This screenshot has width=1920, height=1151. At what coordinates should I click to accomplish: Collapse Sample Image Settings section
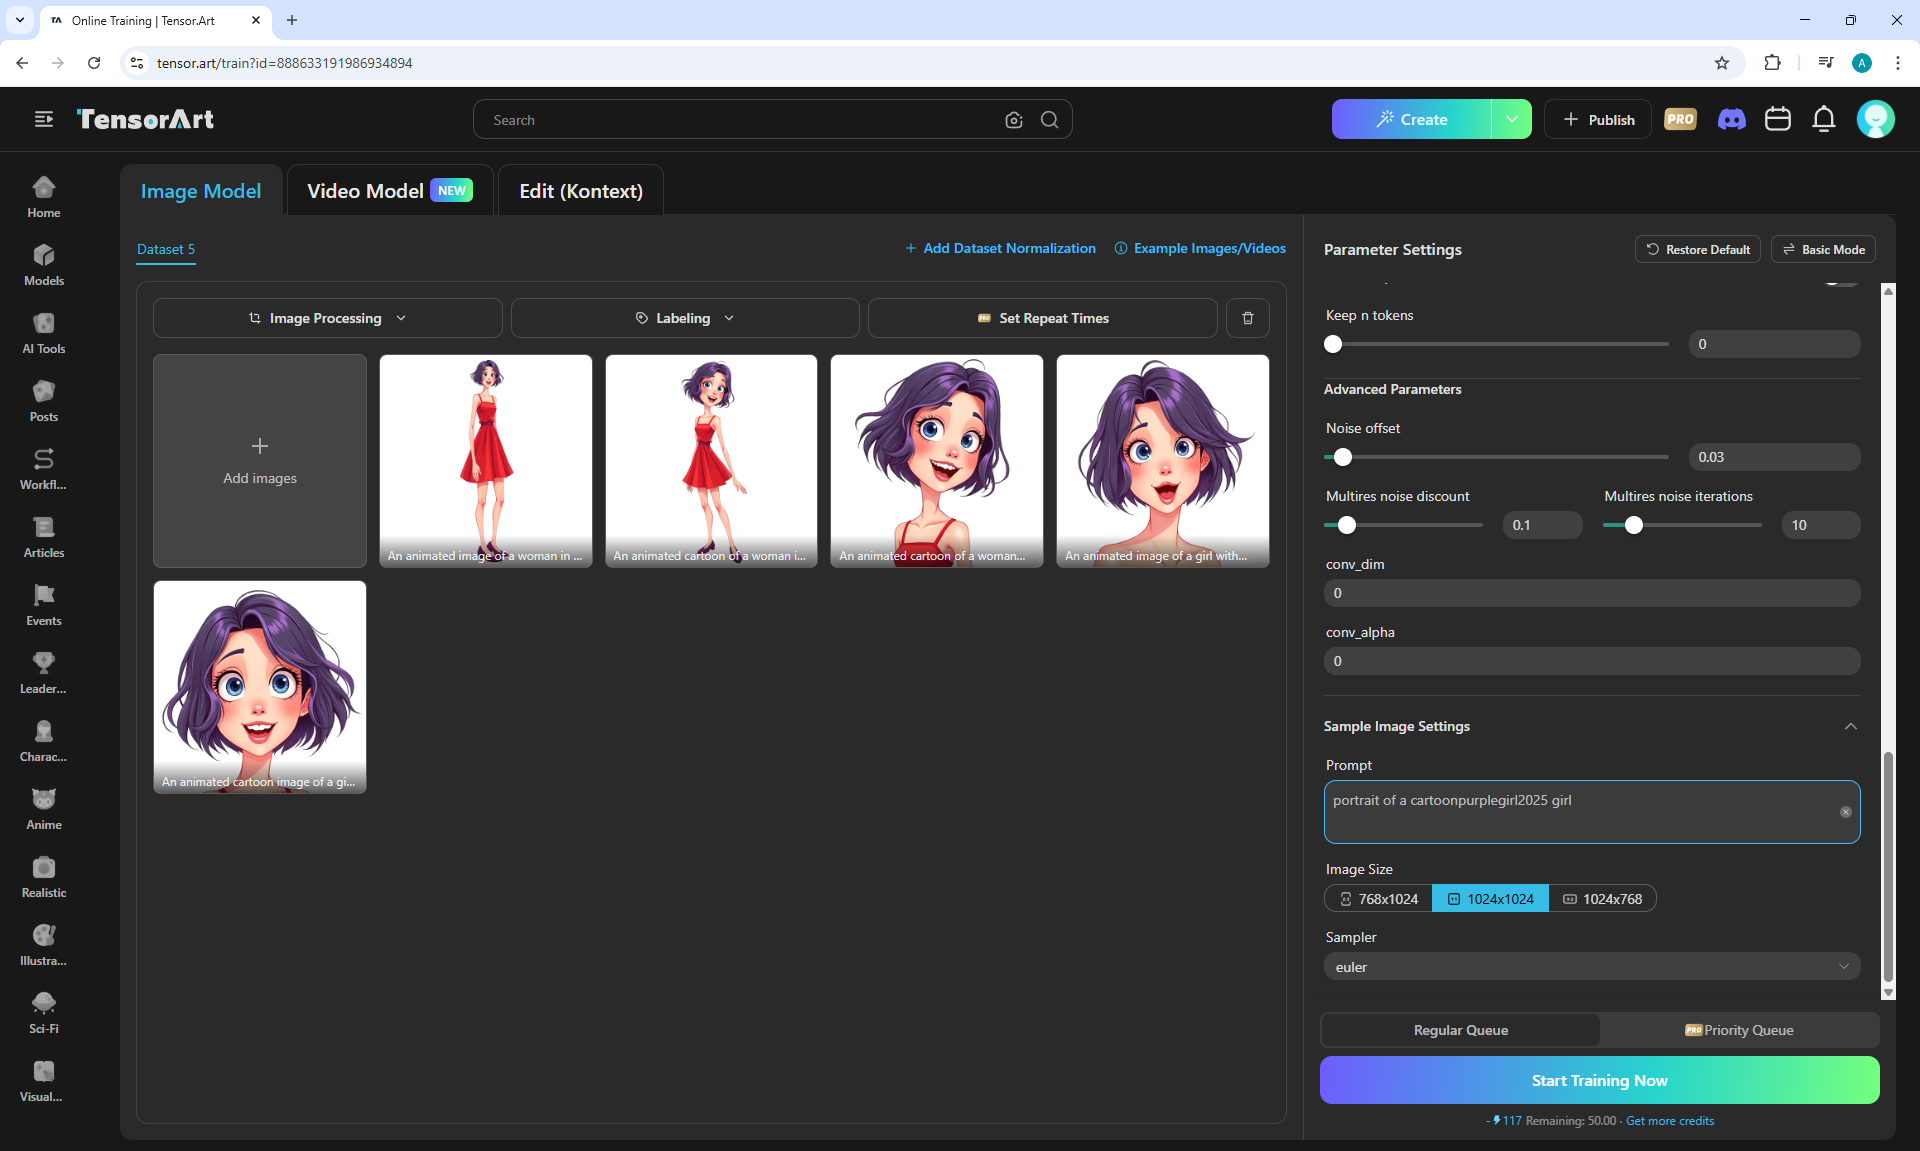pyautogui.click(x=1850, y=726)
